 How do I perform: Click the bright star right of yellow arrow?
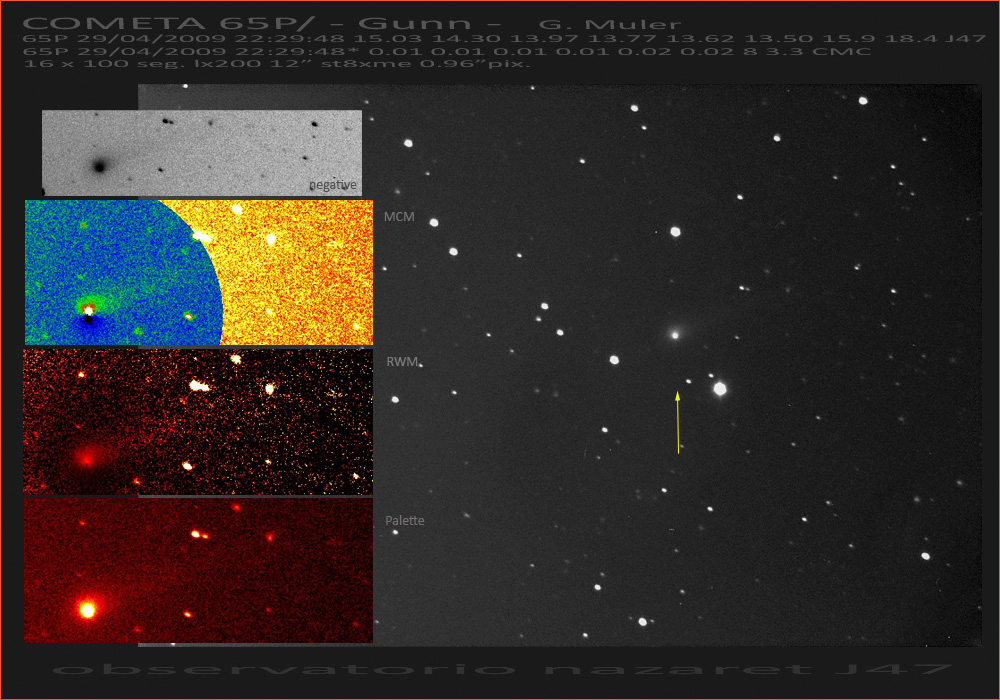[720, 389]
